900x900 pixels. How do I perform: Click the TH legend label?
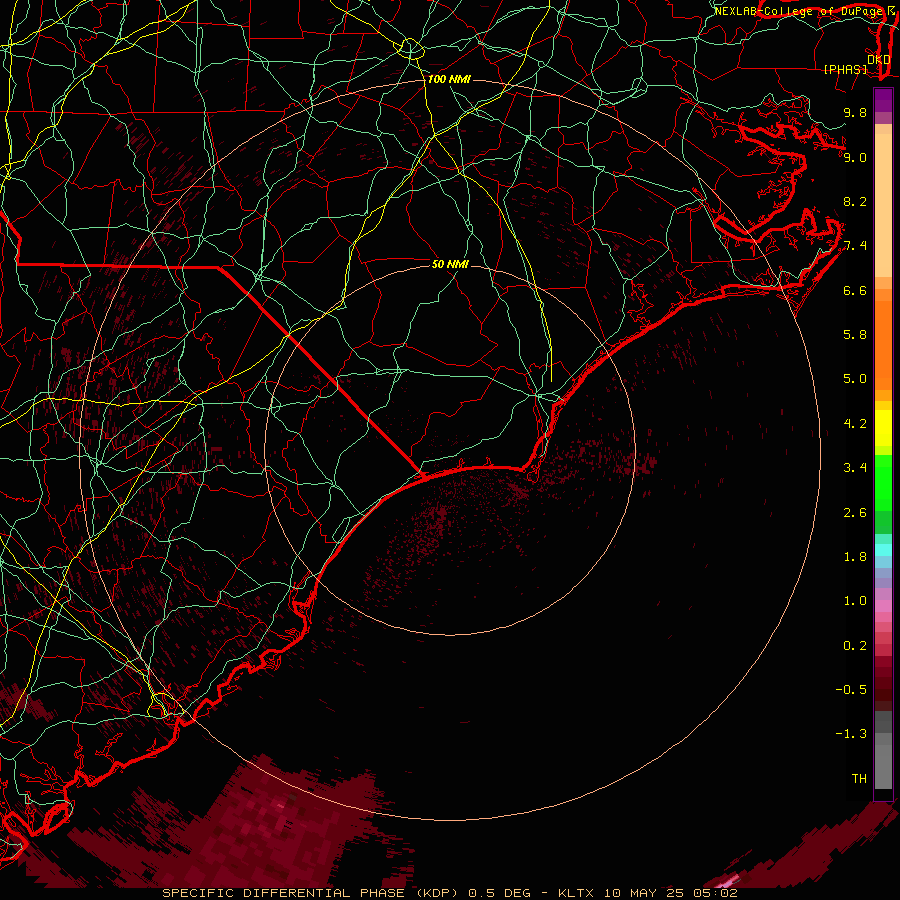coord(859,779)
